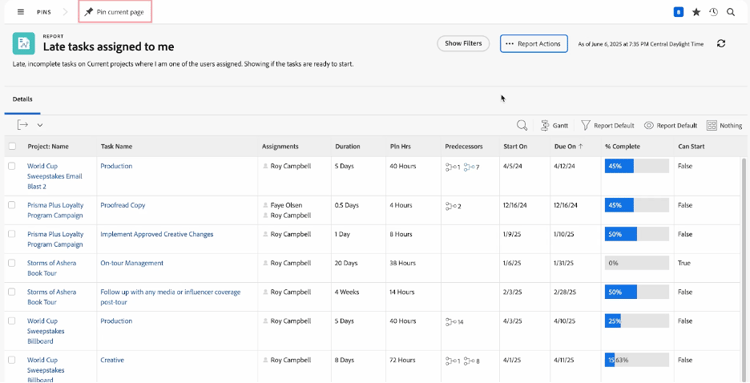Check the On-tour Management row checkbox

click(12, 263)
